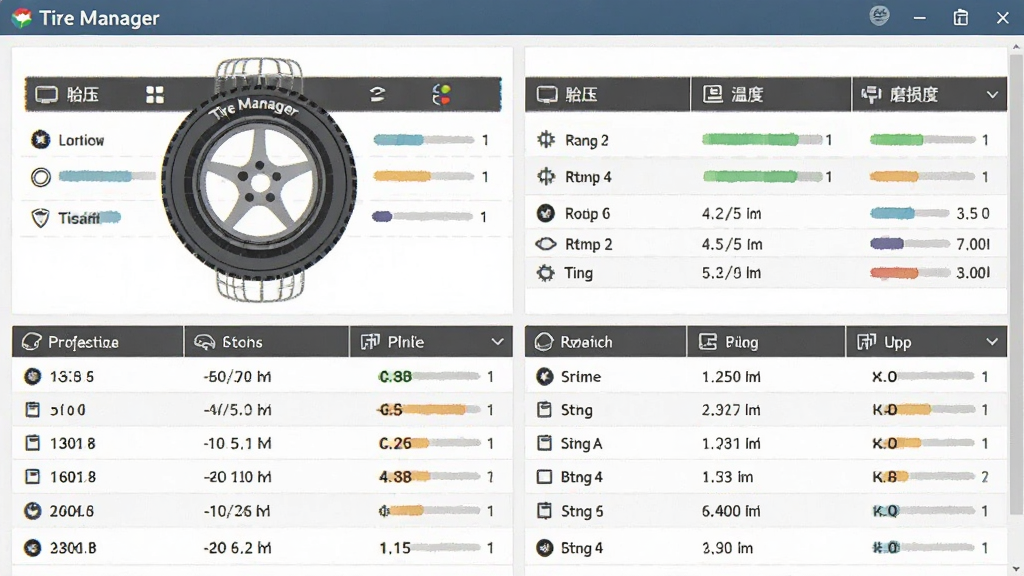
Task: Expand the chevron in the Upp column header
Action: pos(992,342)
